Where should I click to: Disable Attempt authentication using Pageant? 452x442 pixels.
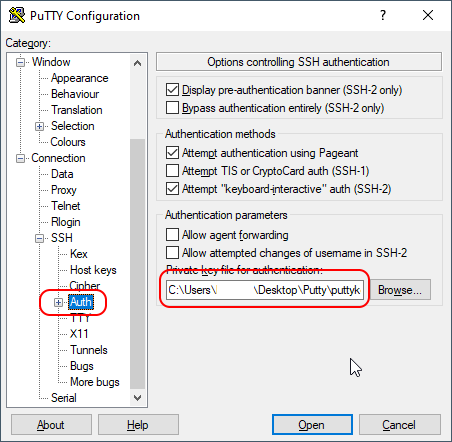coord(172,153)
